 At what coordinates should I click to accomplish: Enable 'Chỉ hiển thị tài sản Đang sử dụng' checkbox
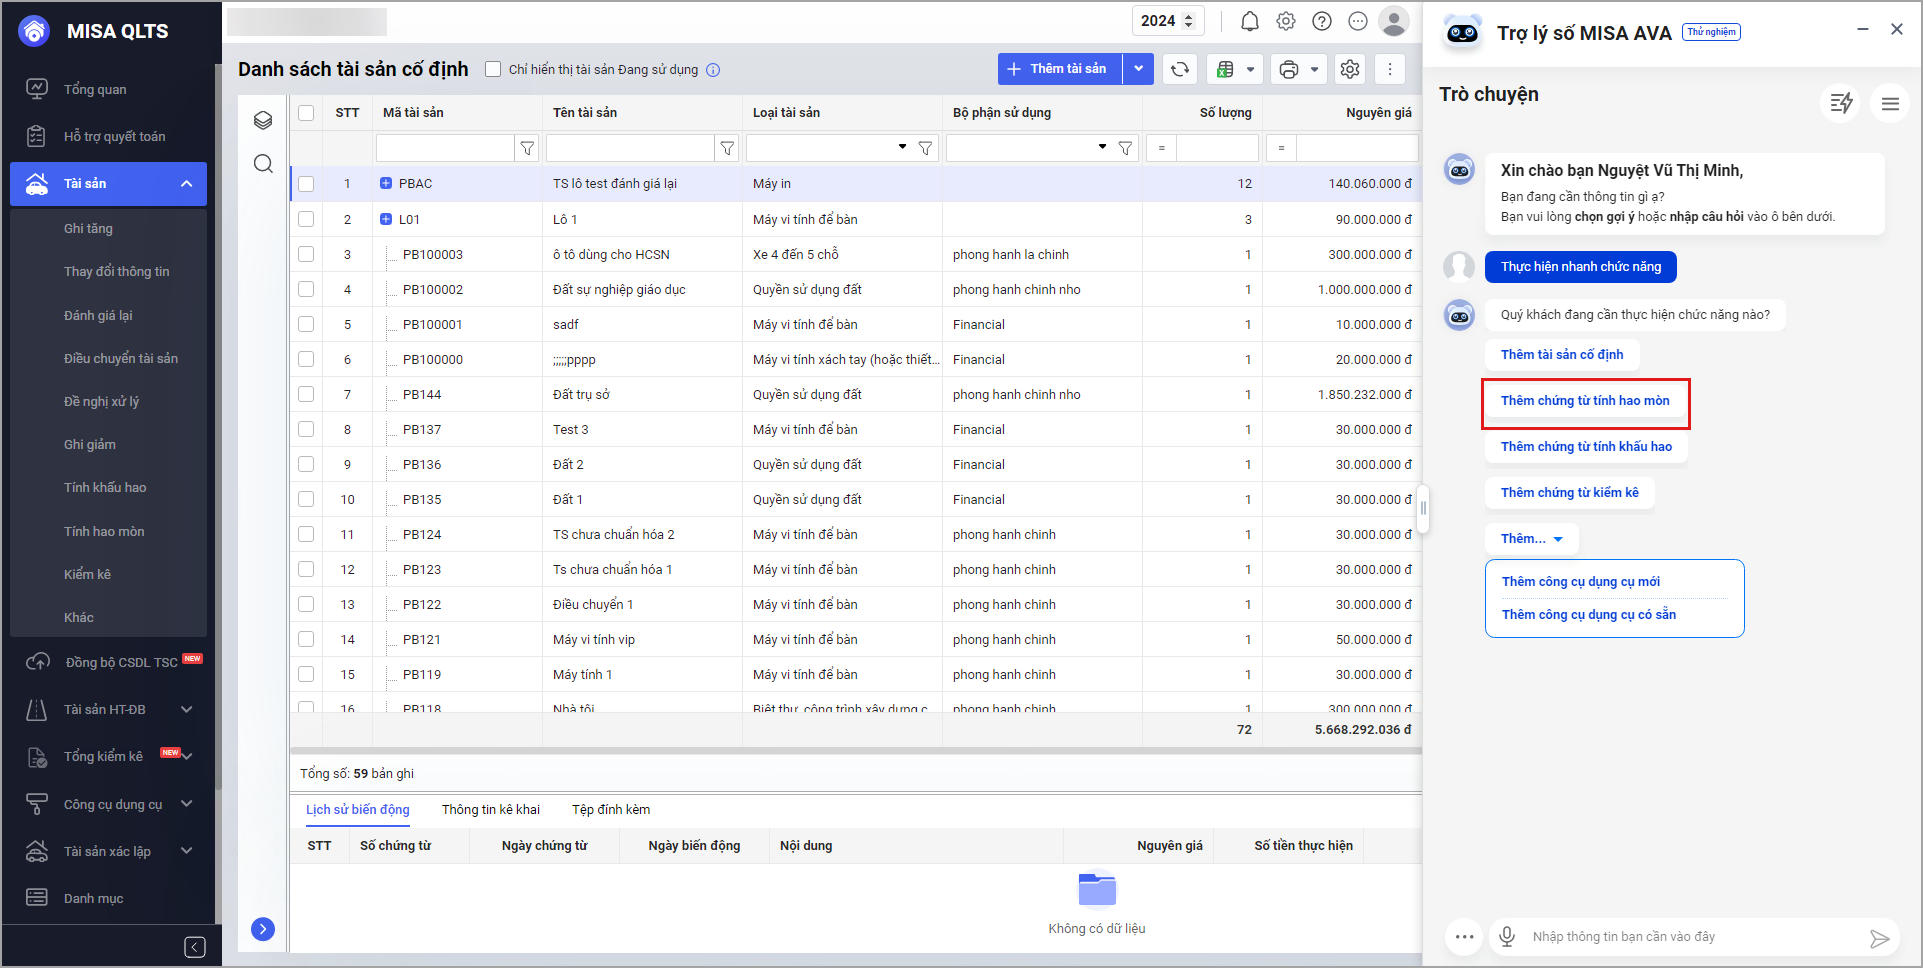[493, 69]
